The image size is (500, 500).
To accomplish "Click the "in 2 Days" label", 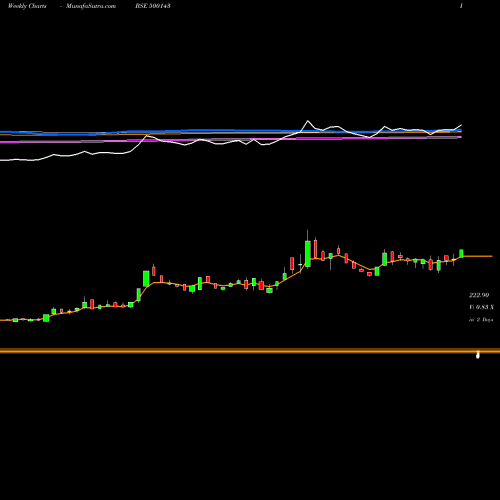I will click(x=481, y=319).
